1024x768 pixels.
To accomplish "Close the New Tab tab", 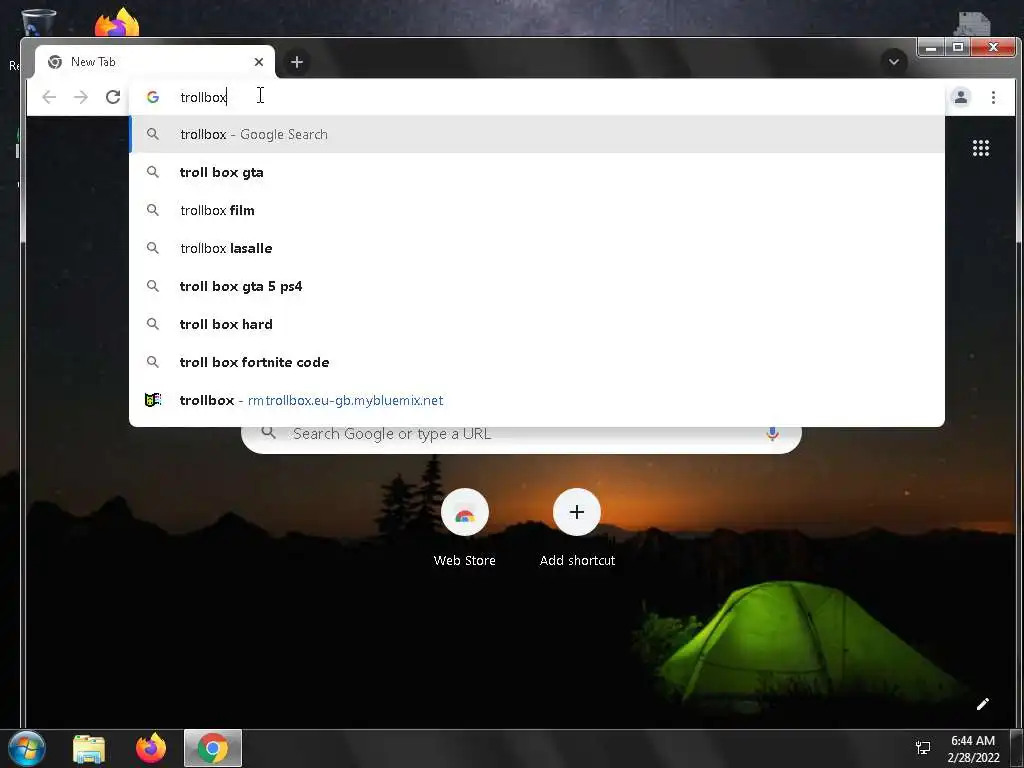I will [259, 62].
